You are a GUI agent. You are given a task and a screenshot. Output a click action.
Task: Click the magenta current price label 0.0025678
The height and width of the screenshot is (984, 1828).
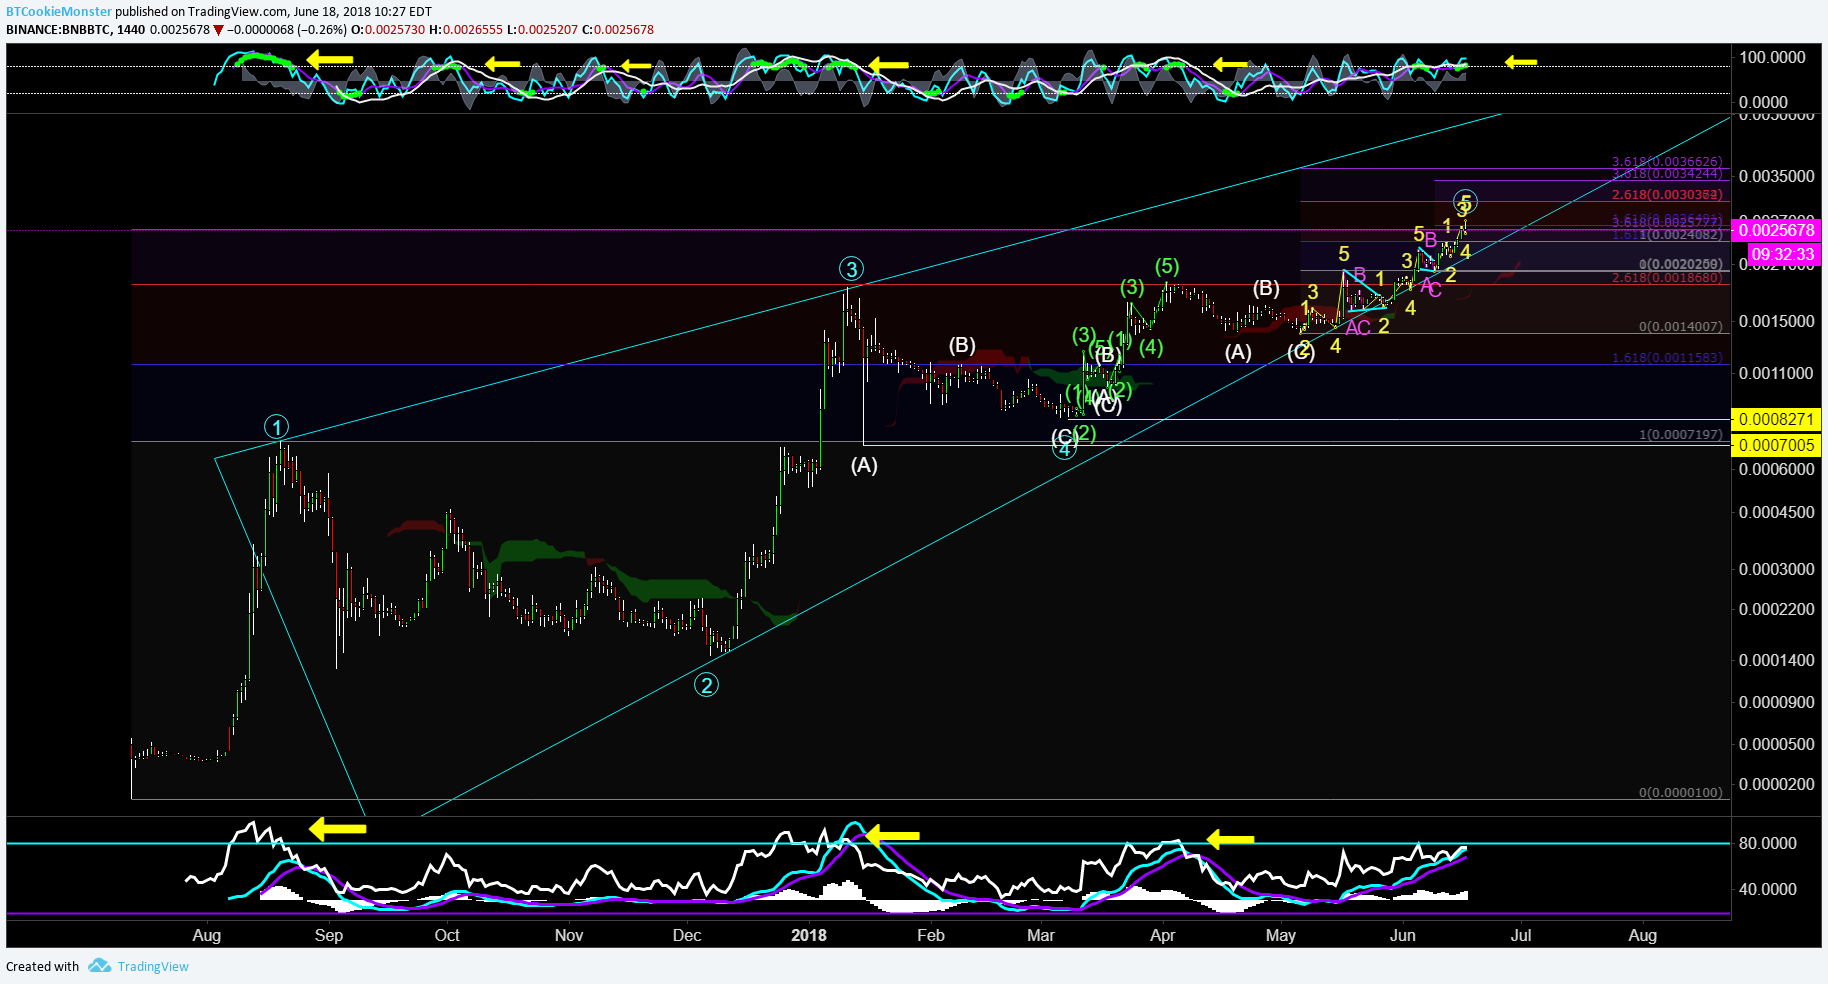[1776, 230]
